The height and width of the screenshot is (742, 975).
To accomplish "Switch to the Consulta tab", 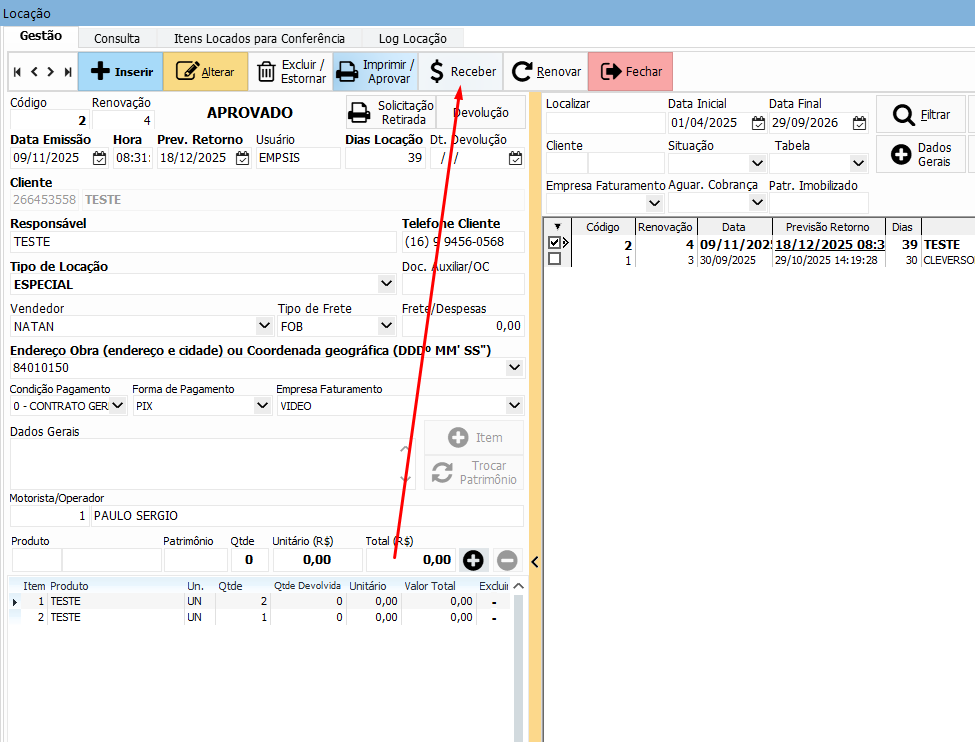I will point(117,38).
